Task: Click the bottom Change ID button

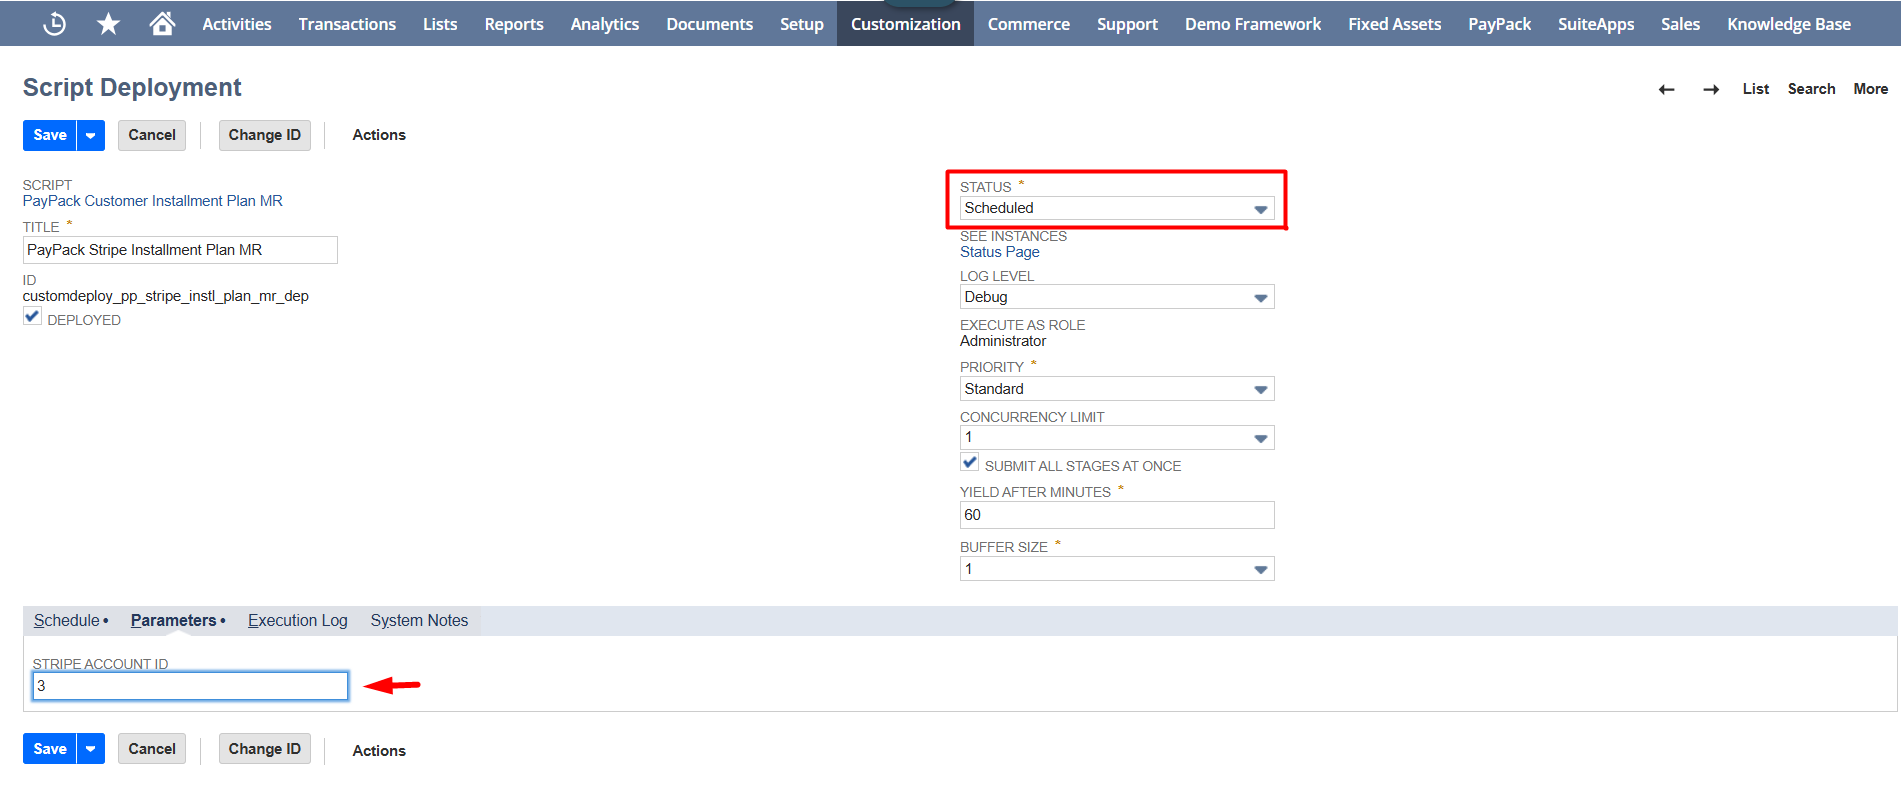Action: (x=265, y=749)
